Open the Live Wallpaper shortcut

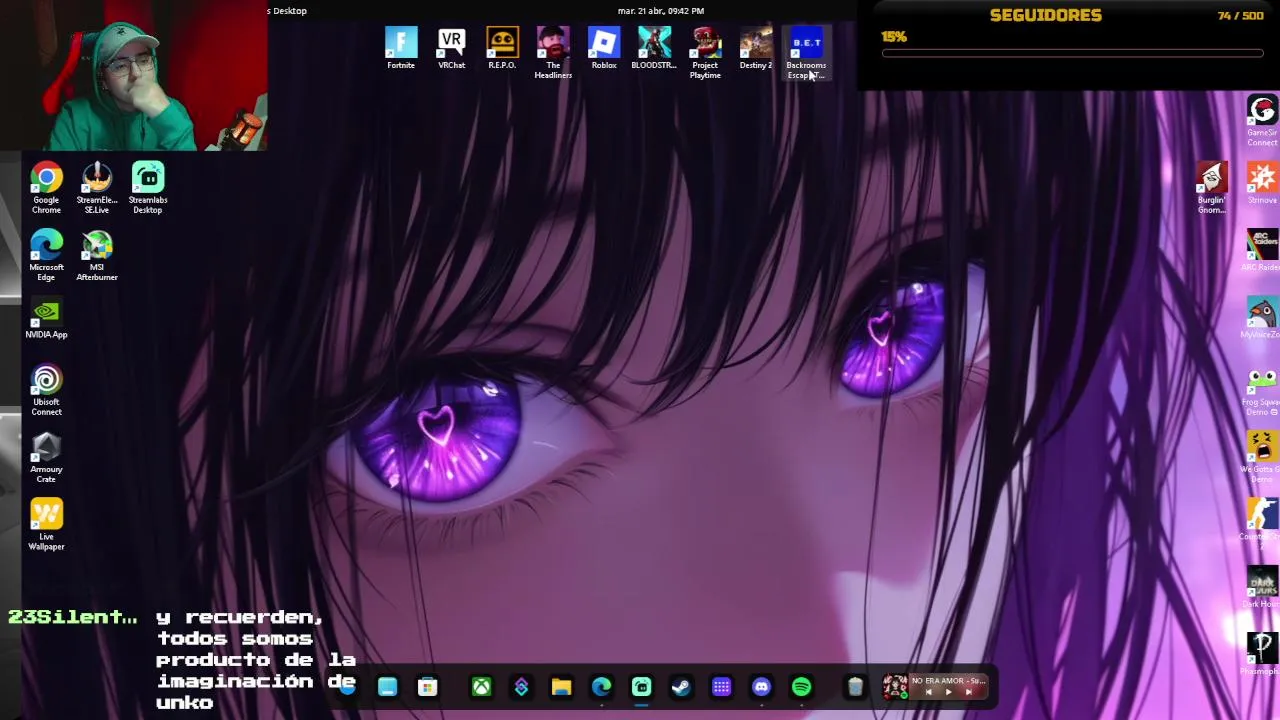(x=46, y=524)
